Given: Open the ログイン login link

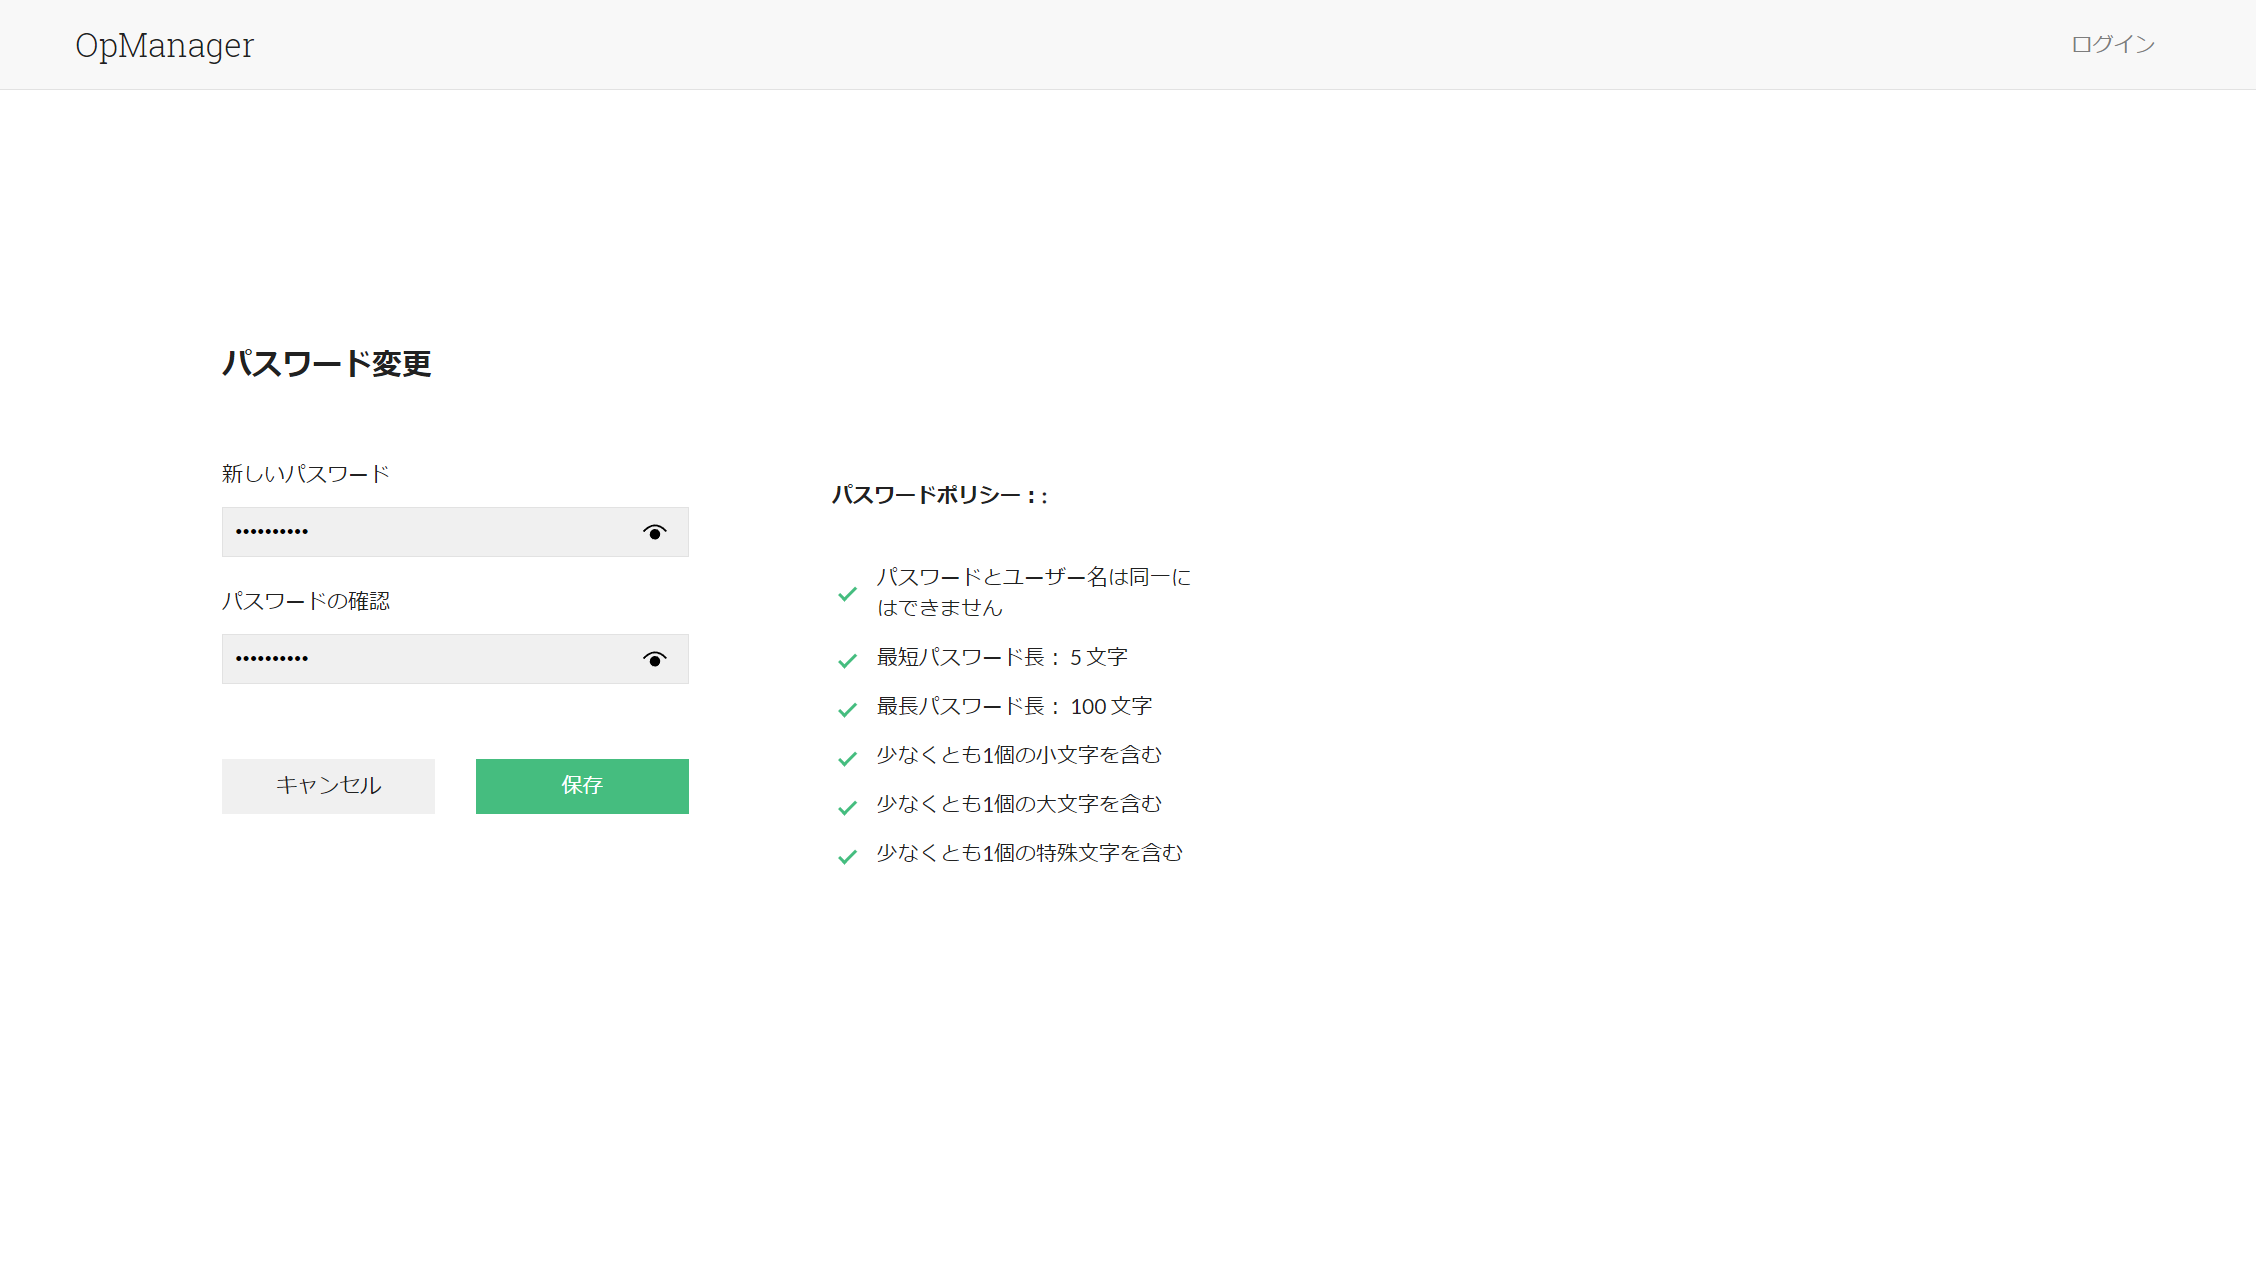Looking at the screenshot, I should click(x=2112, y=44).
